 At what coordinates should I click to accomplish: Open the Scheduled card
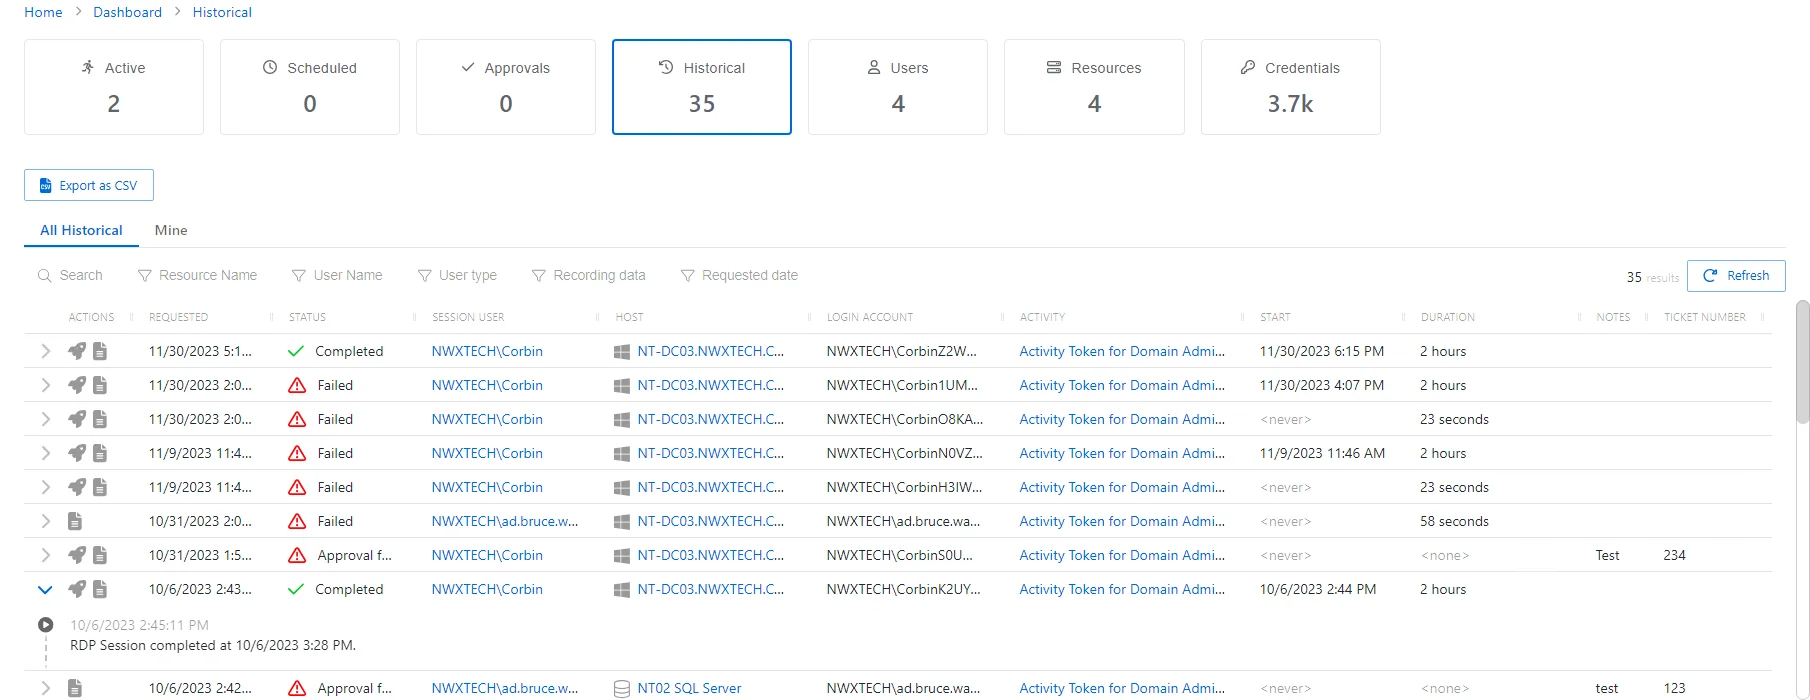(310, 87)
